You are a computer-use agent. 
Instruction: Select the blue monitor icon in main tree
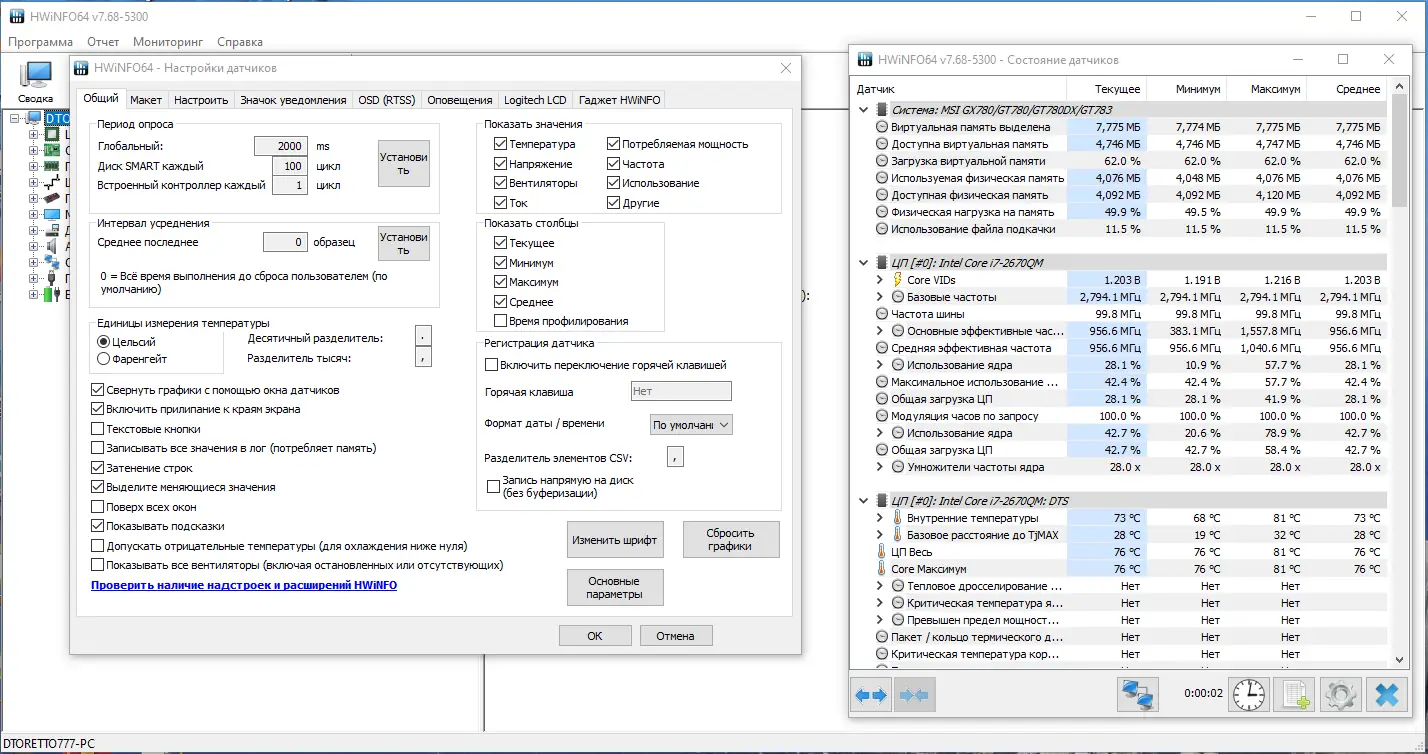(53, 214)
